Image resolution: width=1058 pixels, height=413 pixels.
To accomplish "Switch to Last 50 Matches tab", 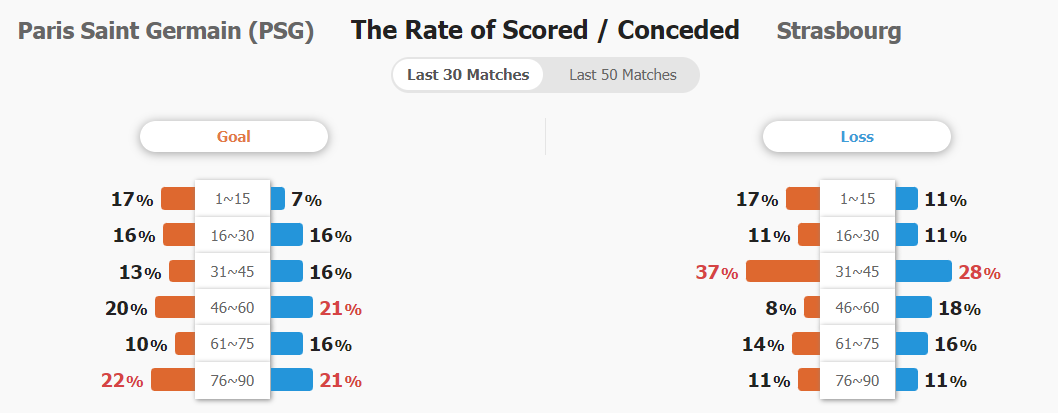I will 622,75.
